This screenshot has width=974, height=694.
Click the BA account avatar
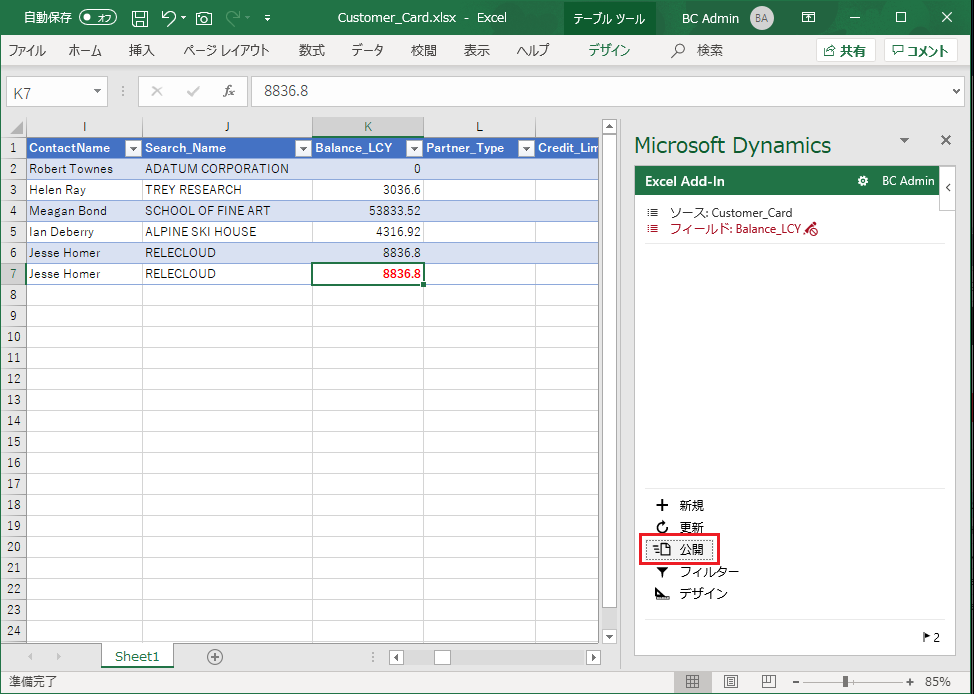762,18
